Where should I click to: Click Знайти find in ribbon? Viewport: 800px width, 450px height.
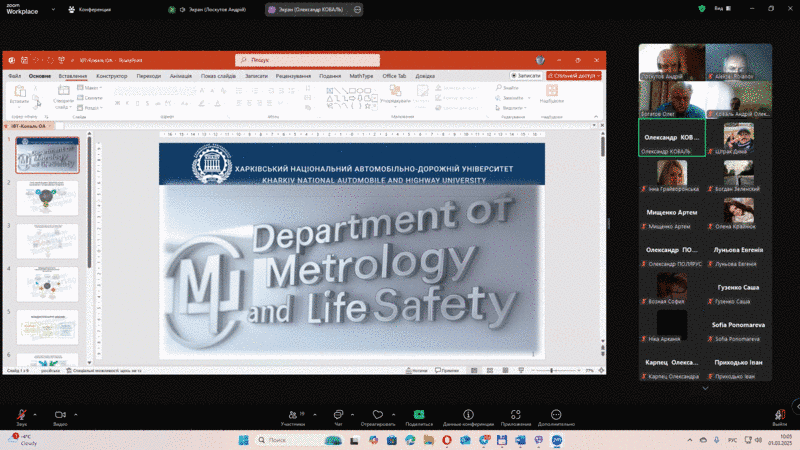(507, 88)
